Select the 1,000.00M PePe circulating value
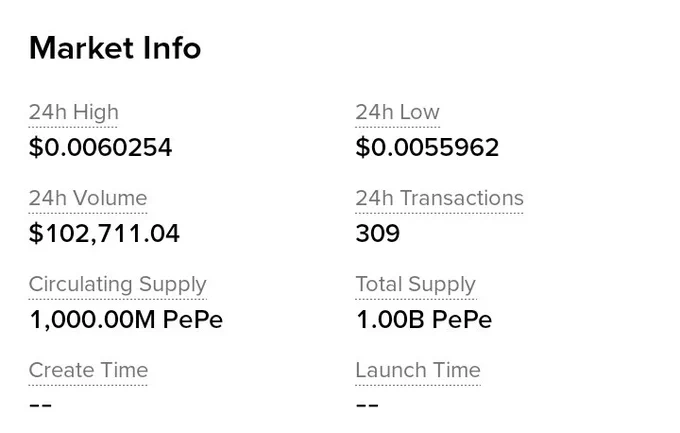Image resolution: width=680 pixels, height=433 pixels. [126, 320]
